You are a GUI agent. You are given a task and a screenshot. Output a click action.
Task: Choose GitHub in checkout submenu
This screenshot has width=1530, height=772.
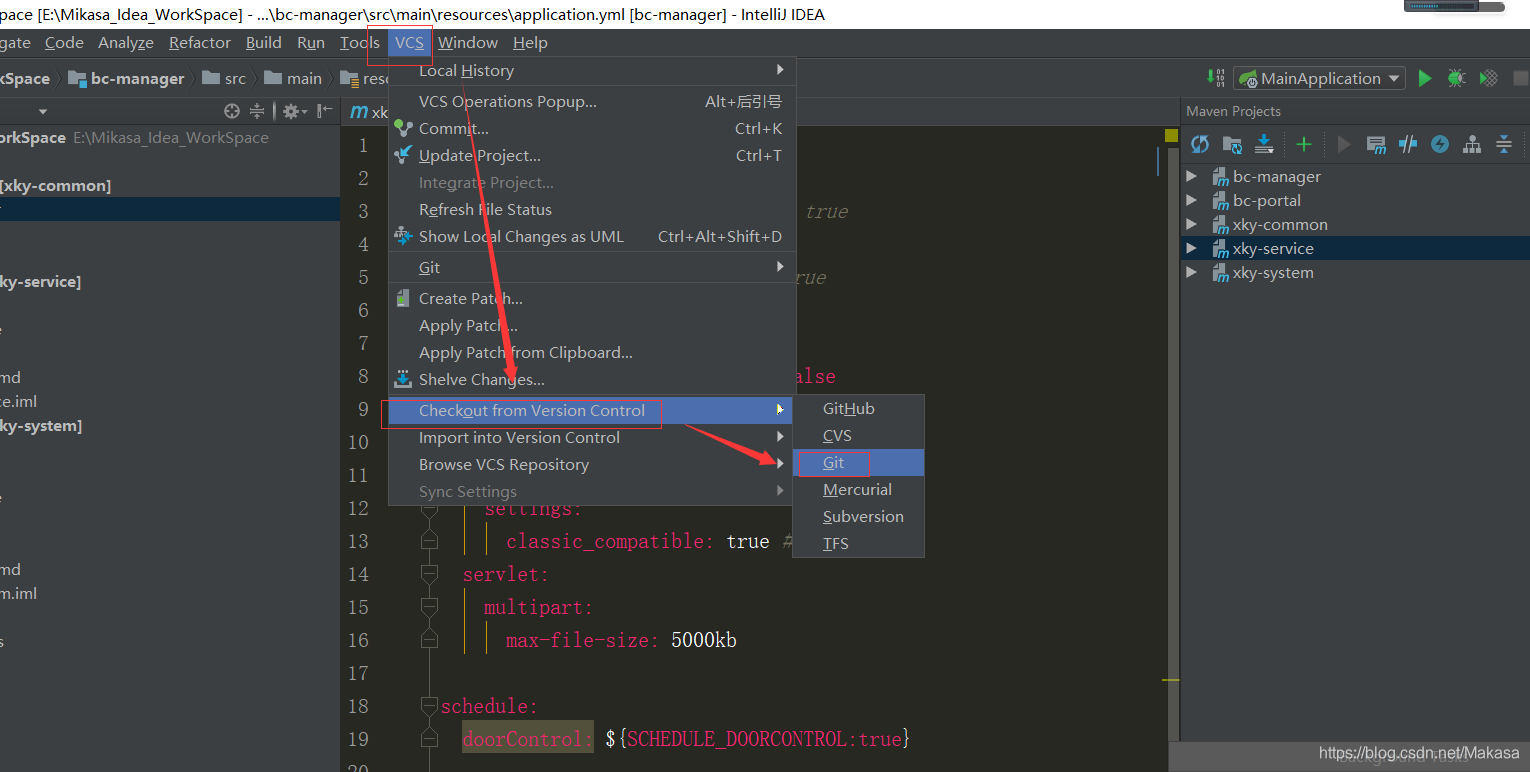(x=858, y=408)
